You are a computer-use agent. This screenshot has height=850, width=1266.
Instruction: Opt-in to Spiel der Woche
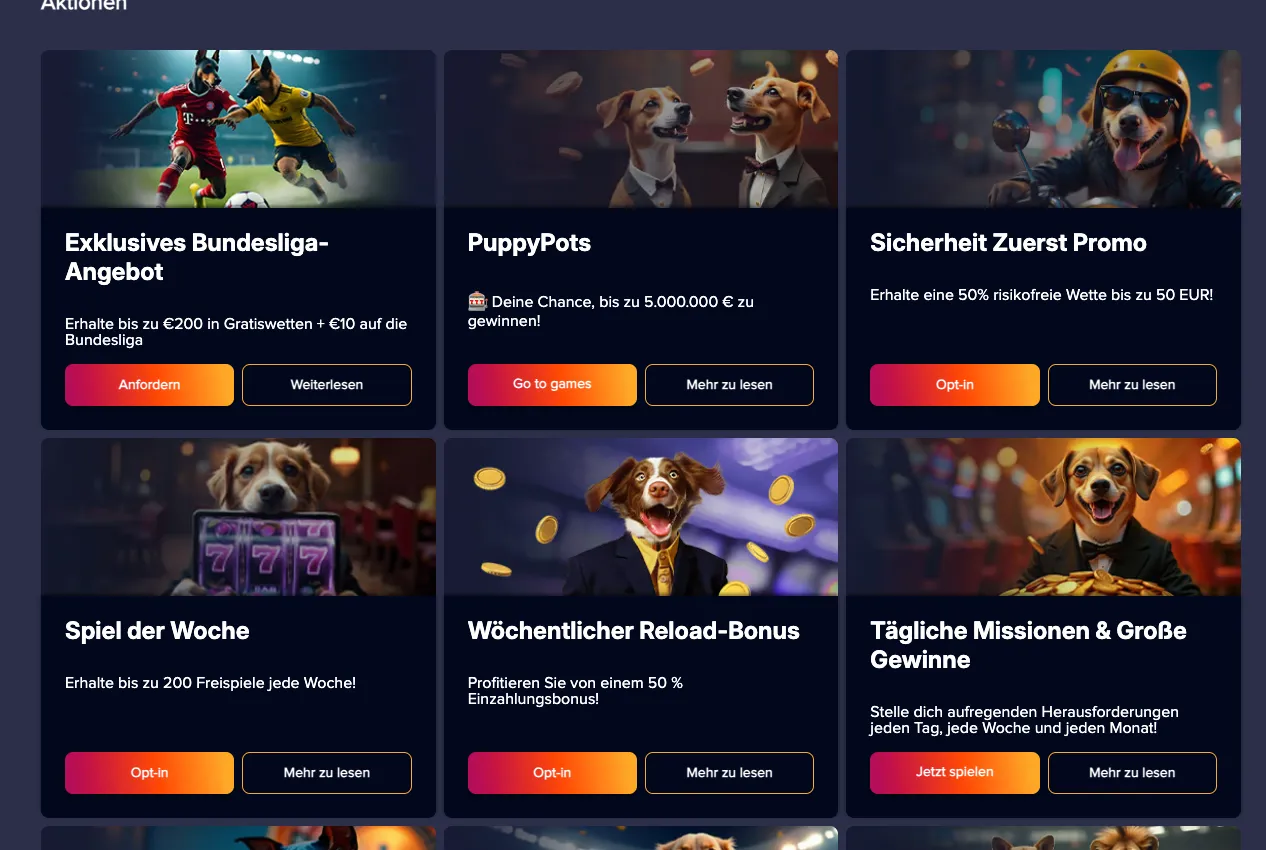click(149, 773)
